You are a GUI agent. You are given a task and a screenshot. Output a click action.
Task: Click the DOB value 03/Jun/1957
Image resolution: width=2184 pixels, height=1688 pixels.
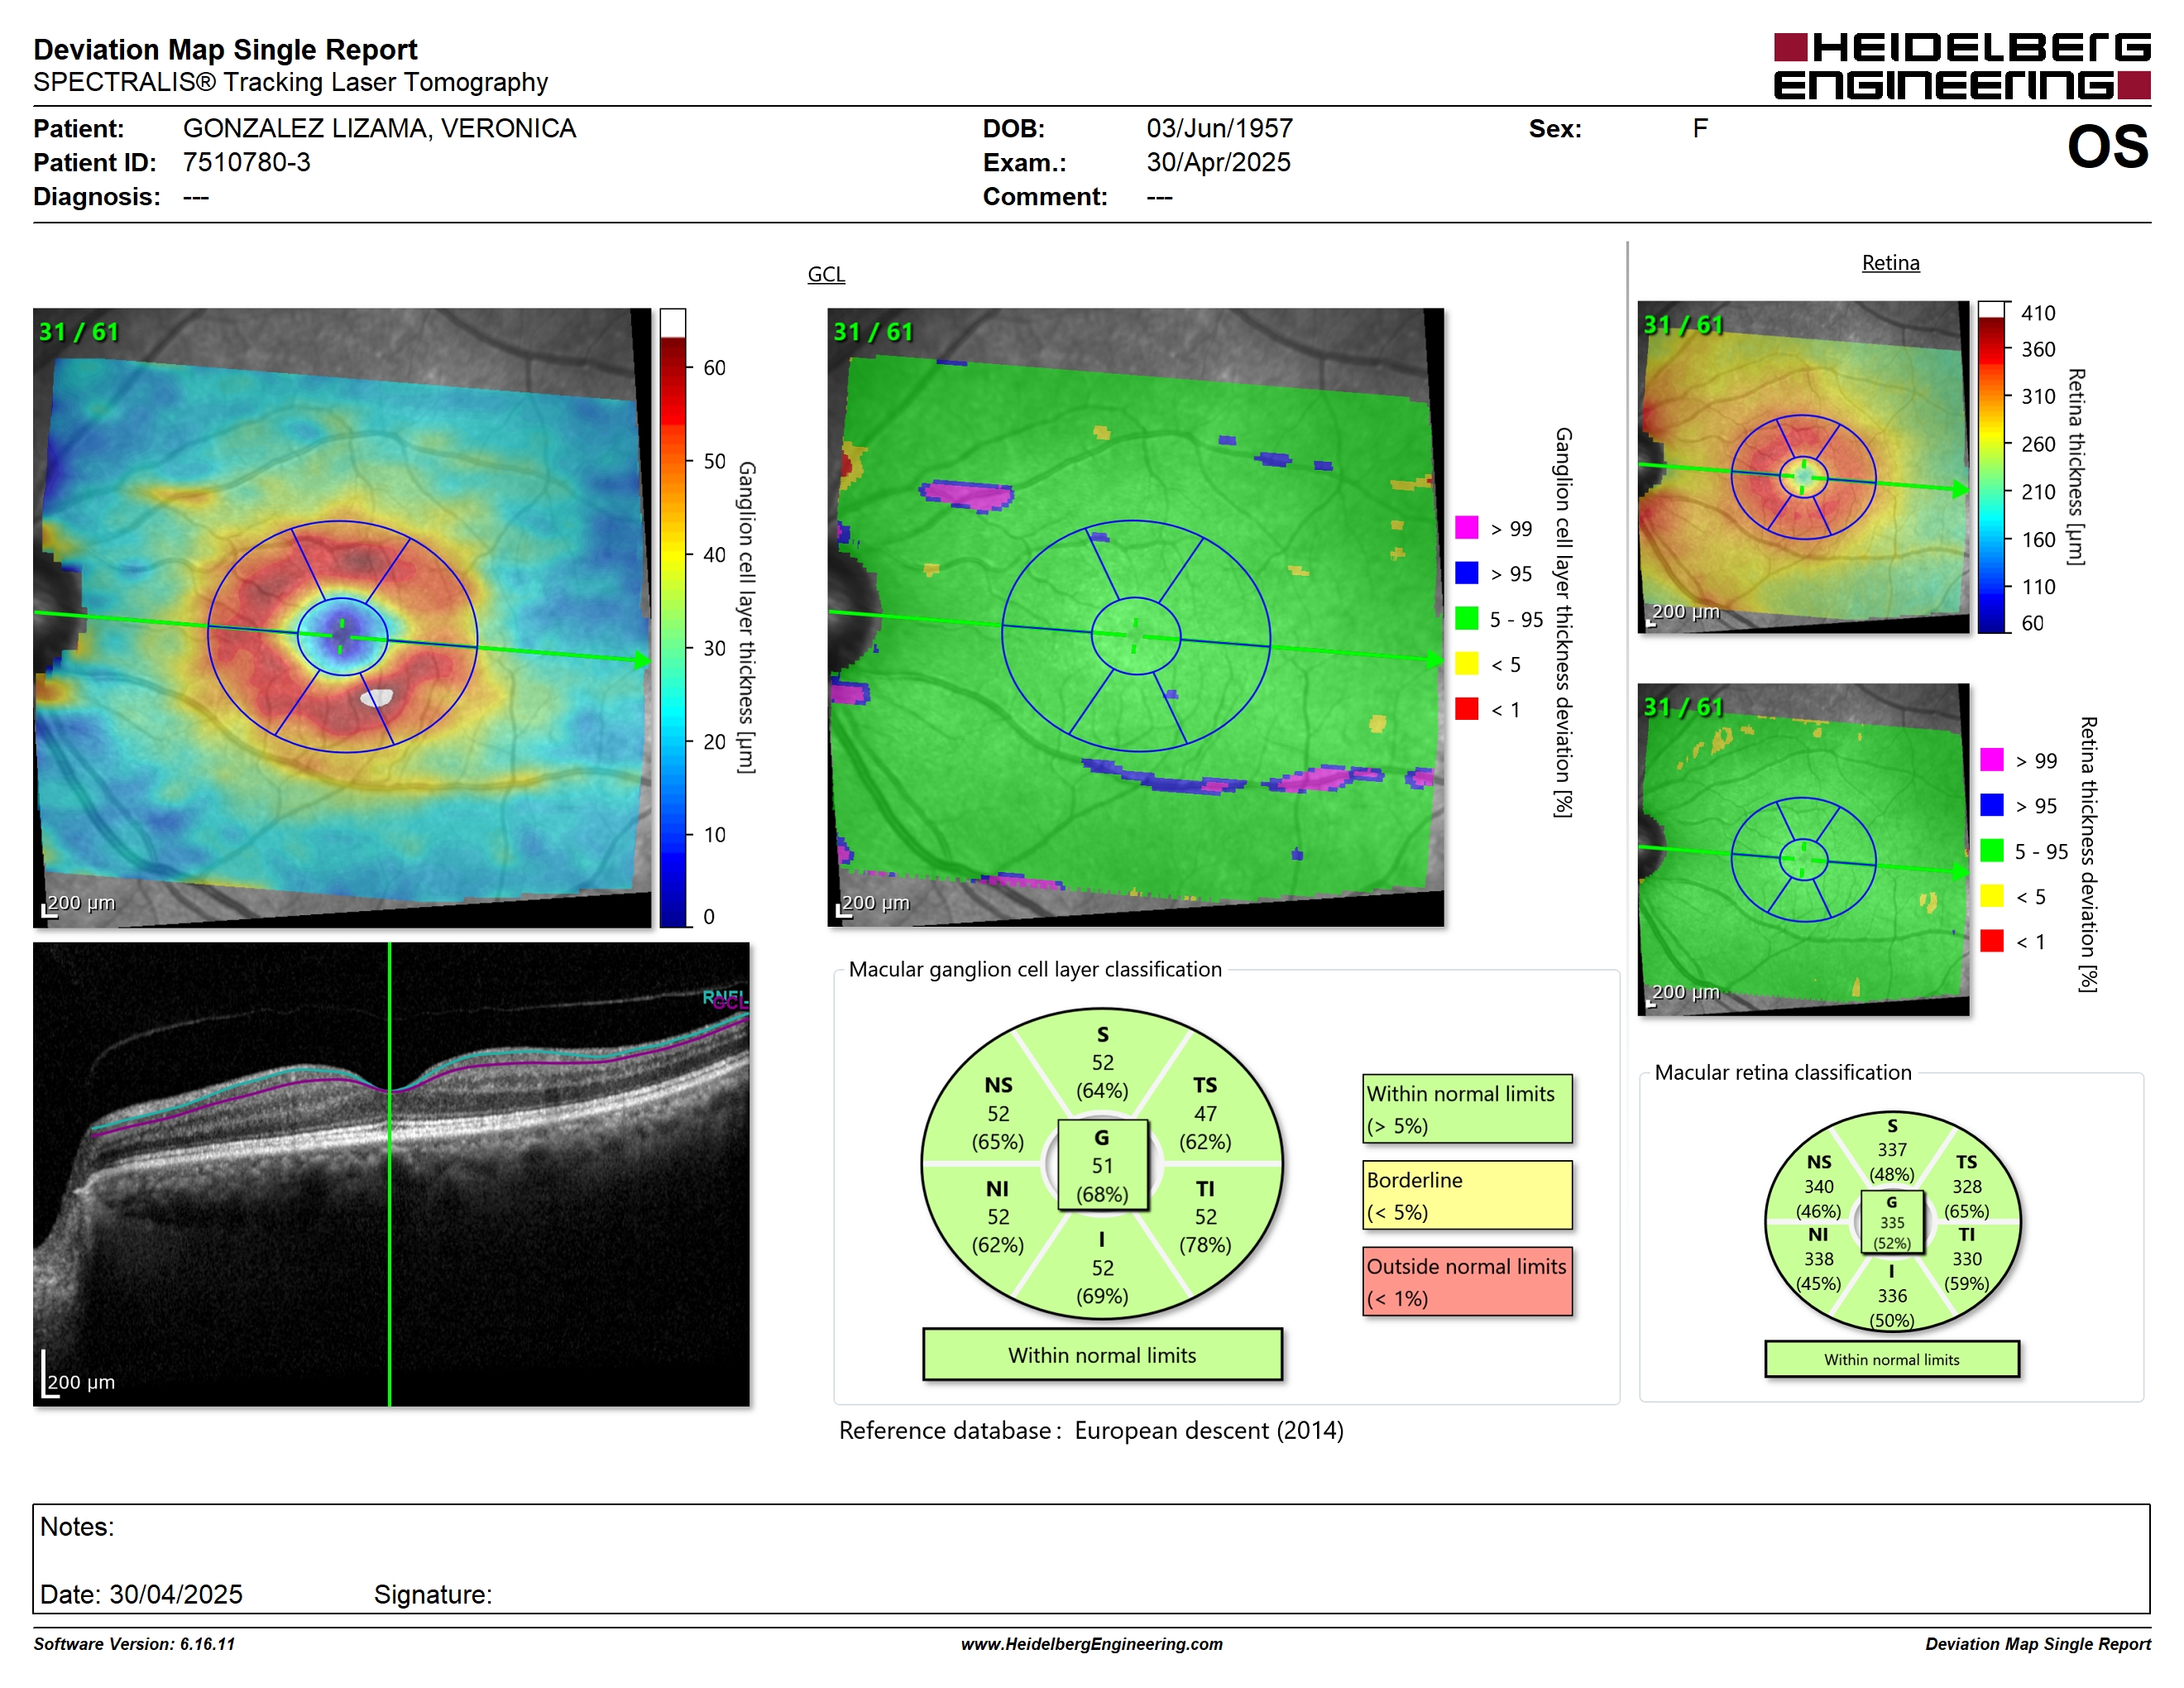1219,128
